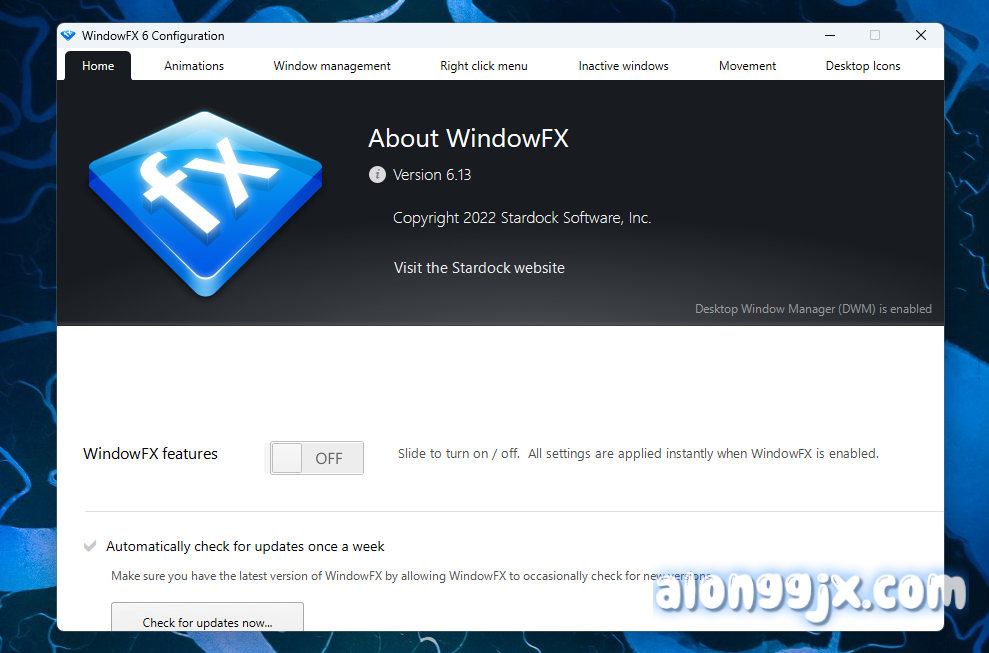Click the WindowFX title bar app icon
Viewport: 989px width, 653px height.
click(x=68, y=35)
